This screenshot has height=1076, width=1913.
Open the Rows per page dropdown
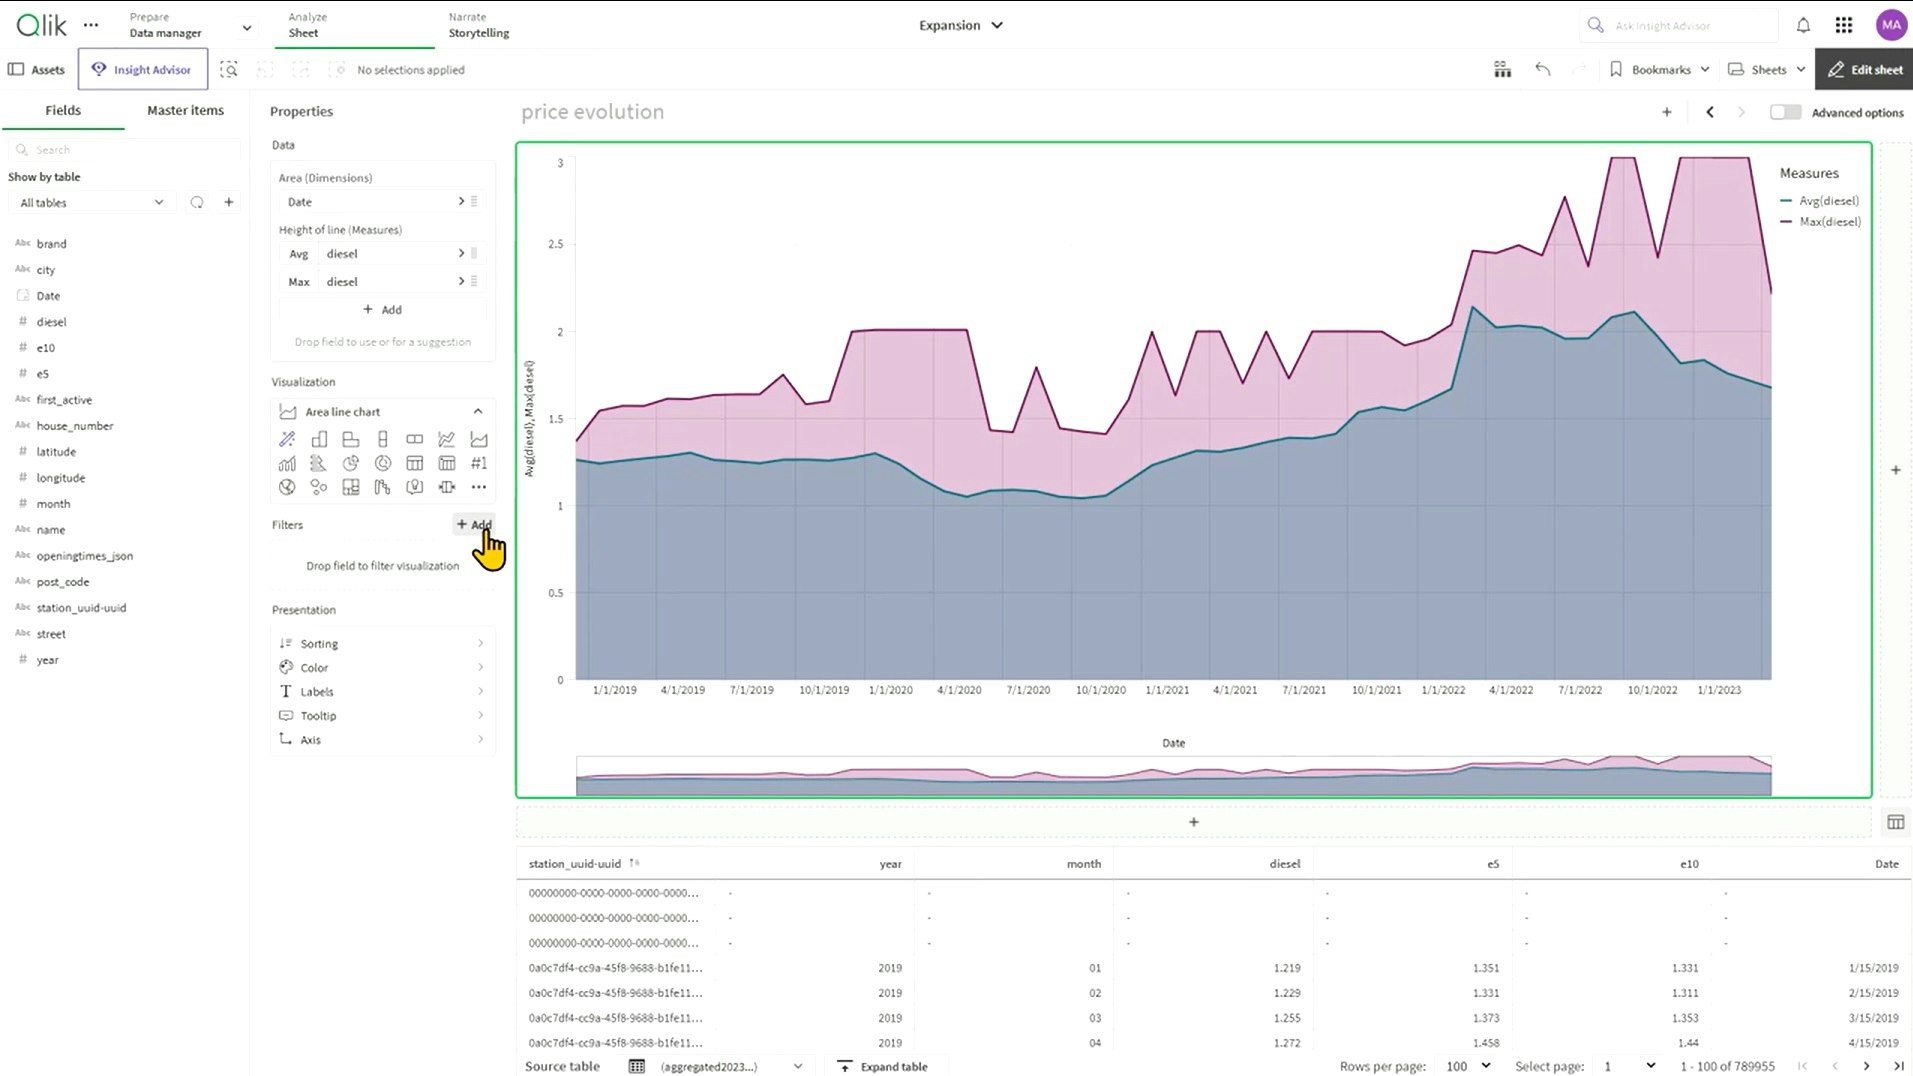1467,1066
